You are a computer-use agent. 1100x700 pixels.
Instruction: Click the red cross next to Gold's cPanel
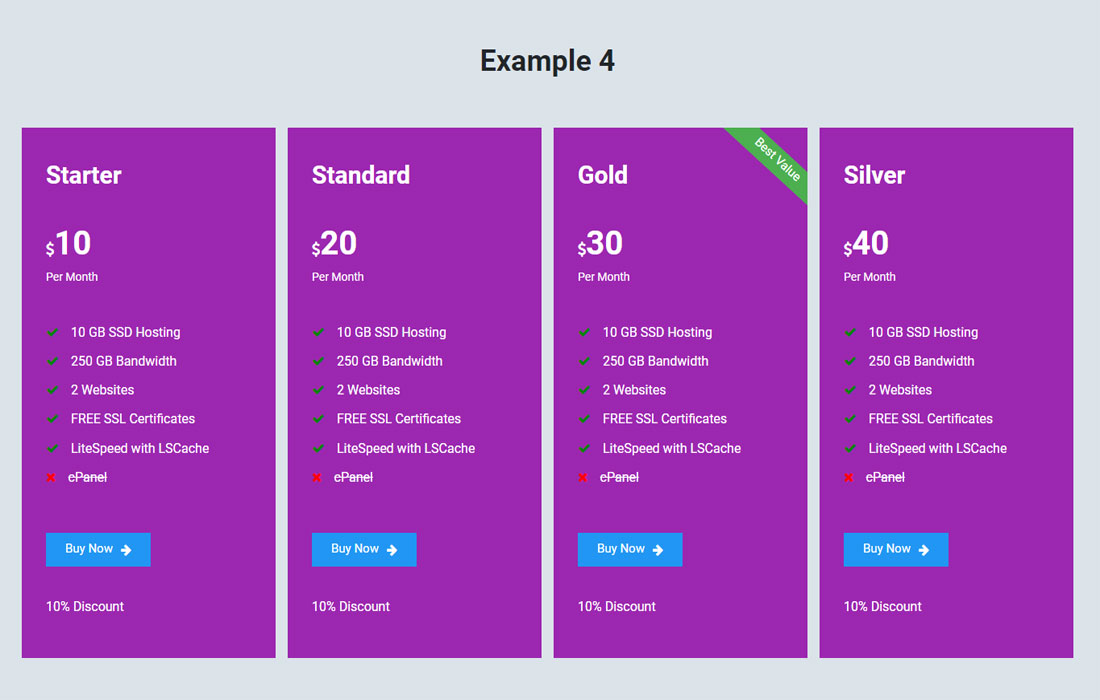[583, 478]
